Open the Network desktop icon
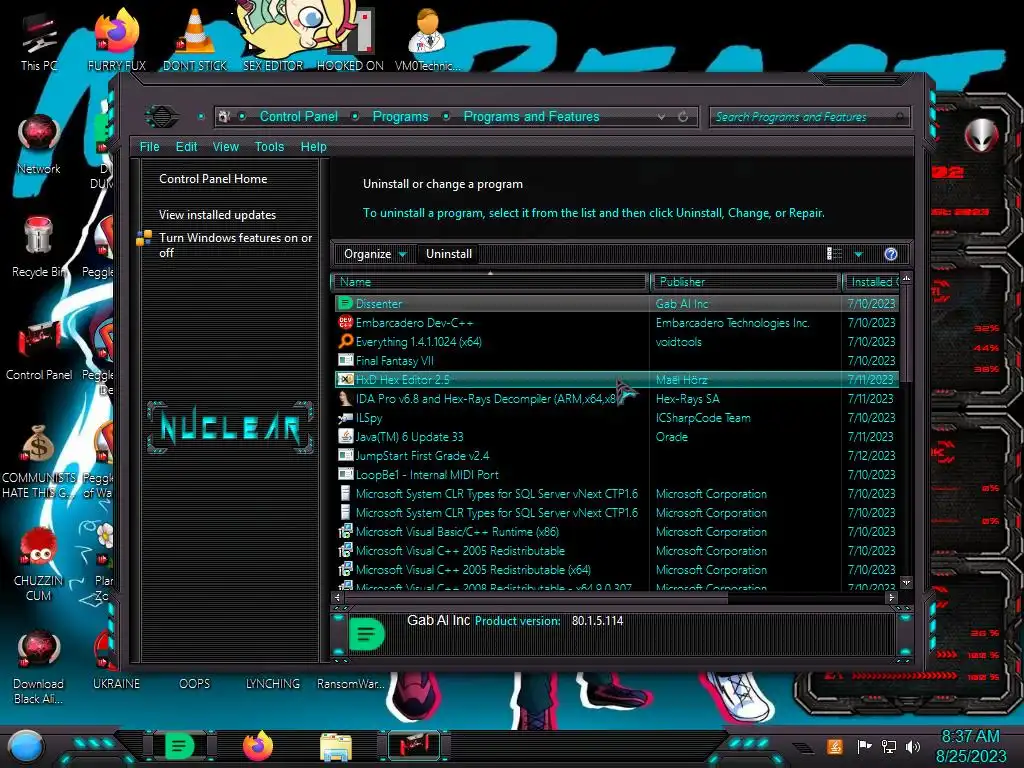The width and height of the screenshot is (1024, 768). [39, 145]
